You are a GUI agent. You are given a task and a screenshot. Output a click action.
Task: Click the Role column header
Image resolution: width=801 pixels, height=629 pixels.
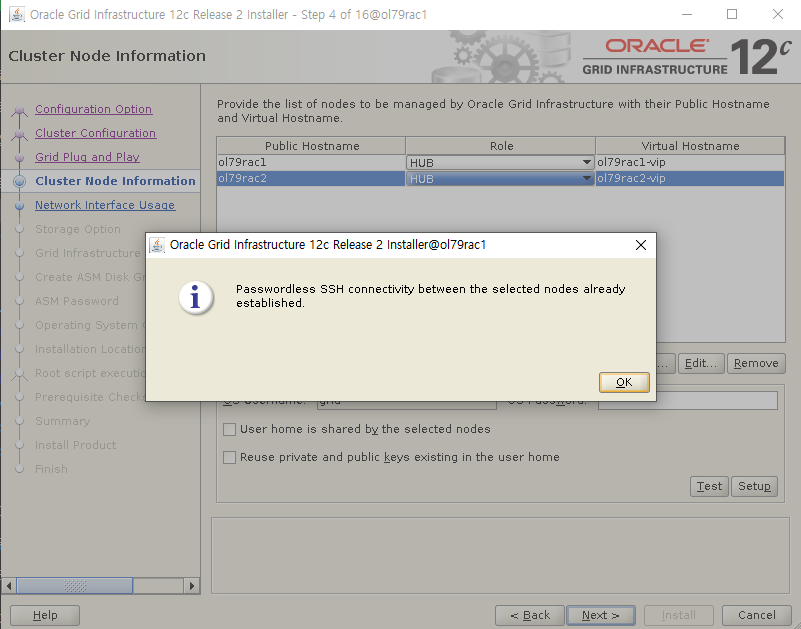(x=501, y=146)
